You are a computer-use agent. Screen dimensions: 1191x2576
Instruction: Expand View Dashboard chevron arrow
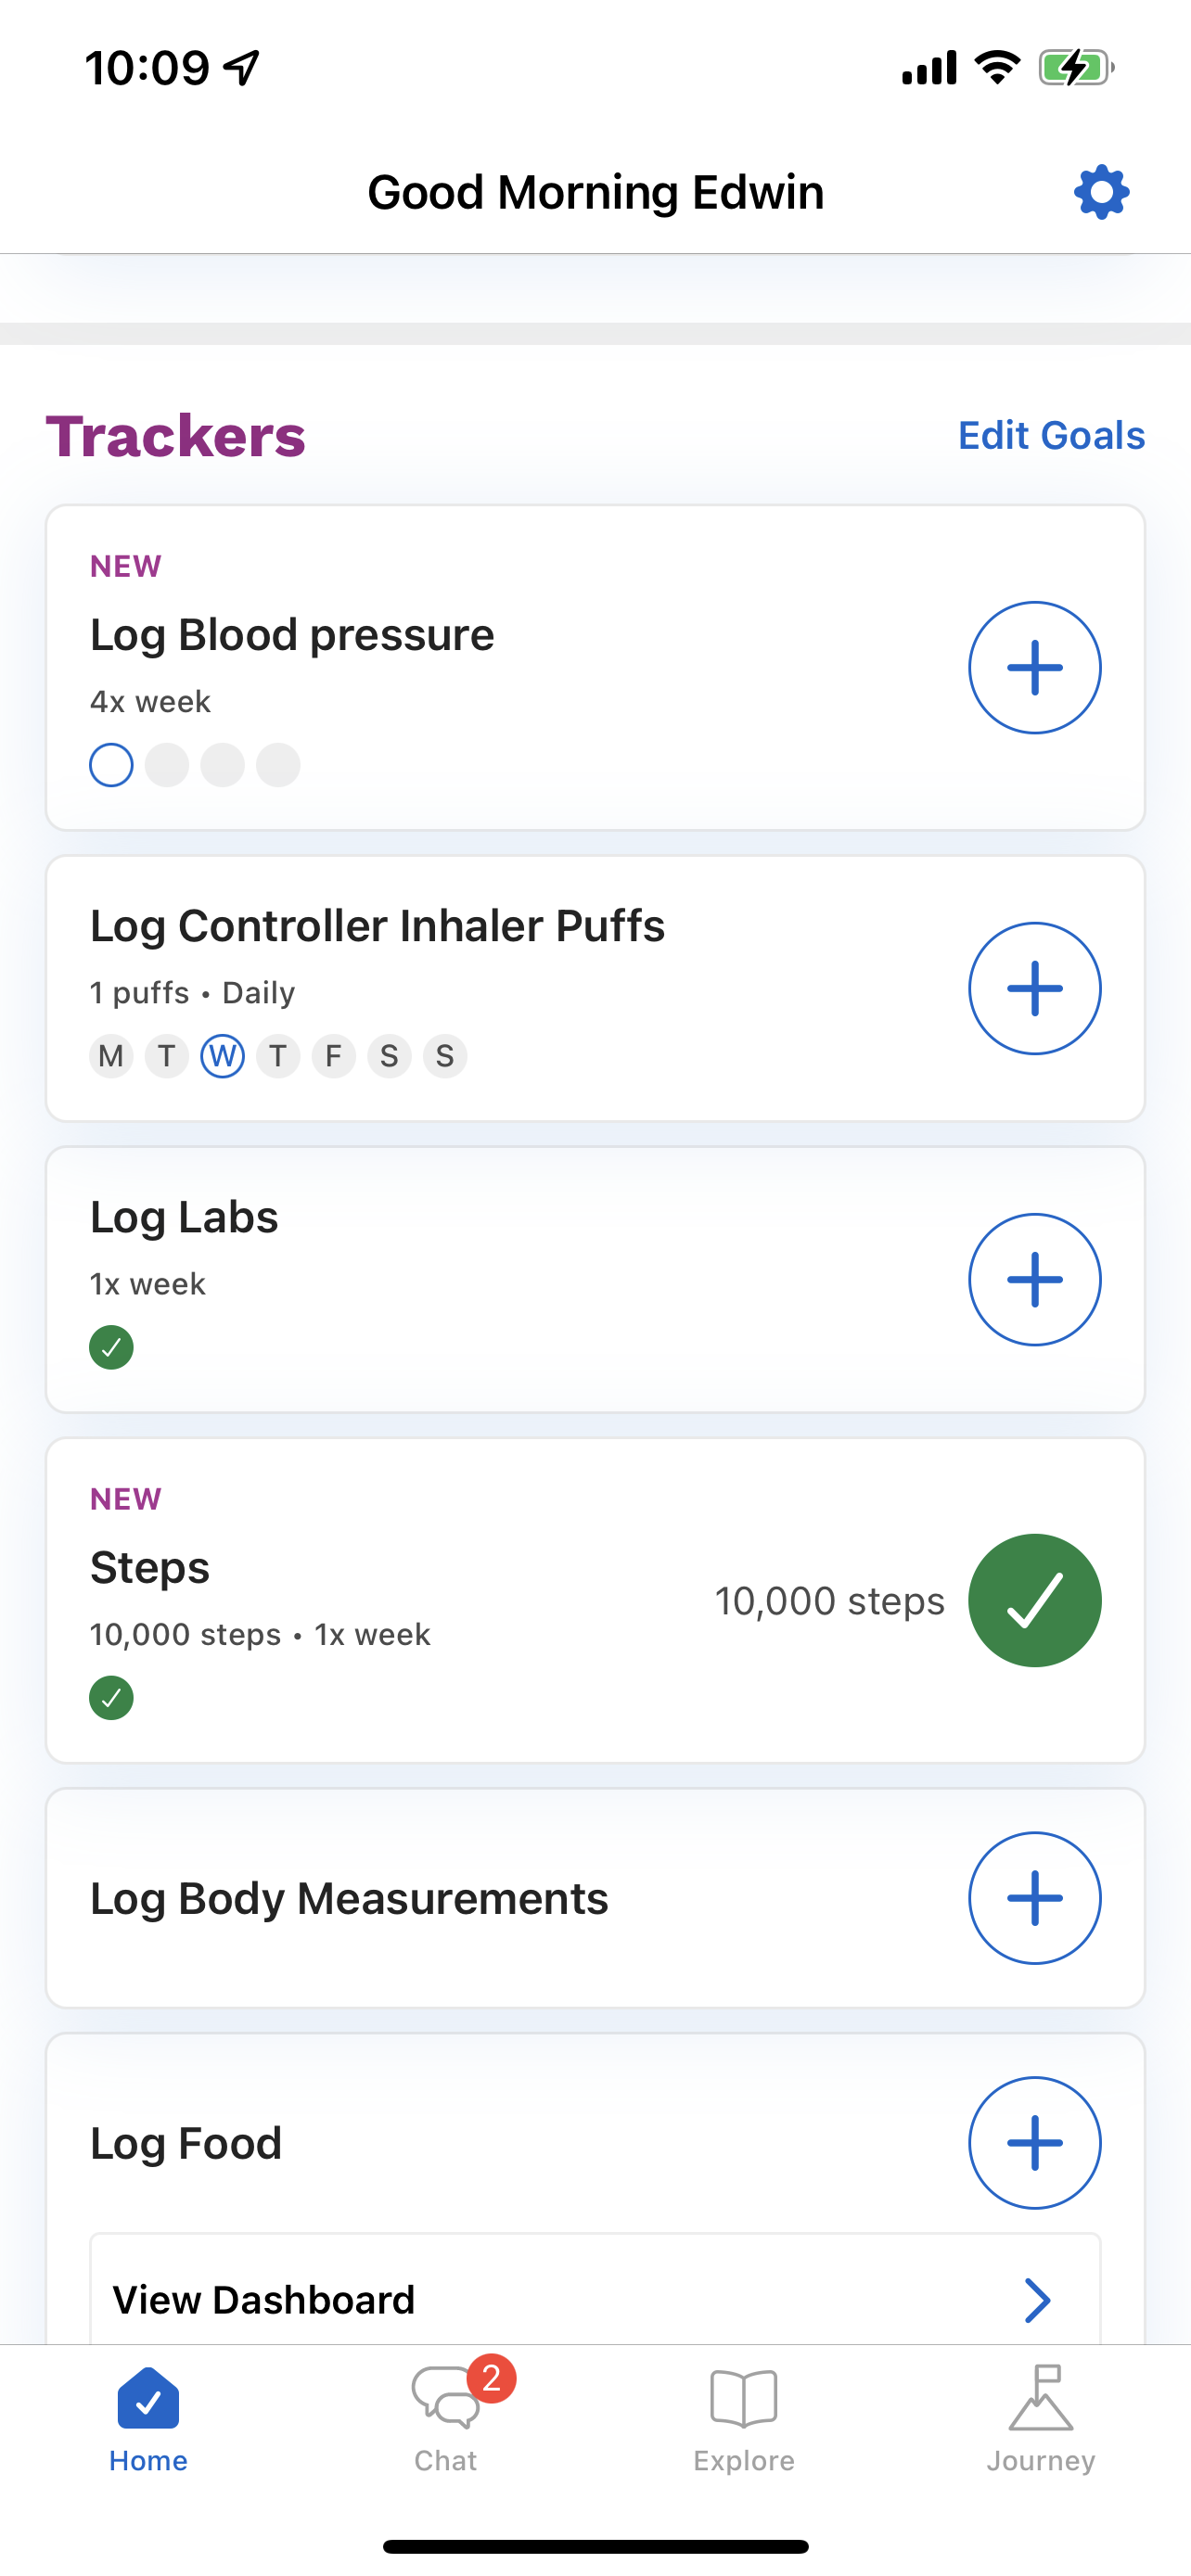pos(1037,2300)
